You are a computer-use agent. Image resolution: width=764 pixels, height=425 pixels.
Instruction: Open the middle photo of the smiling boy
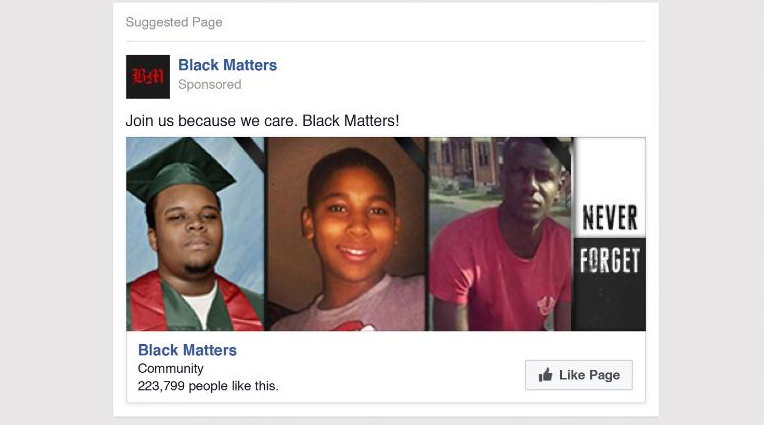click(x=347, y=234)
